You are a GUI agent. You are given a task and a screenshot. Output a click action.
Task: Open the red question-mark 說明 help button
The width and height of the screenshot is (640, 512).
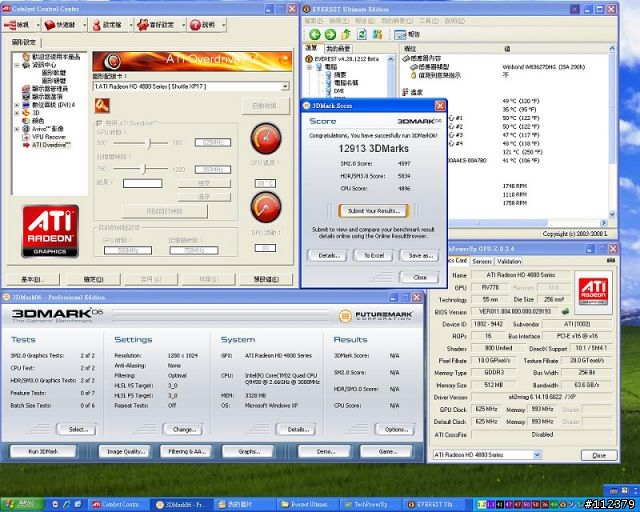(203, 25)
